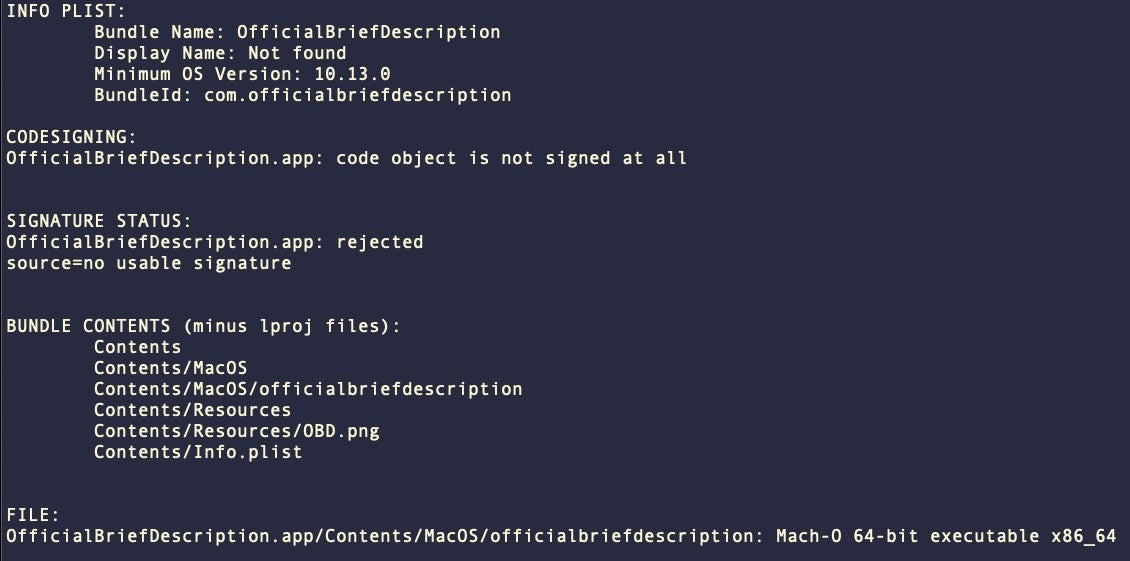Click the word 'rejected' in signature status
The width and height of the screenshot is (1130, 561).
click(x=379, y=242)
